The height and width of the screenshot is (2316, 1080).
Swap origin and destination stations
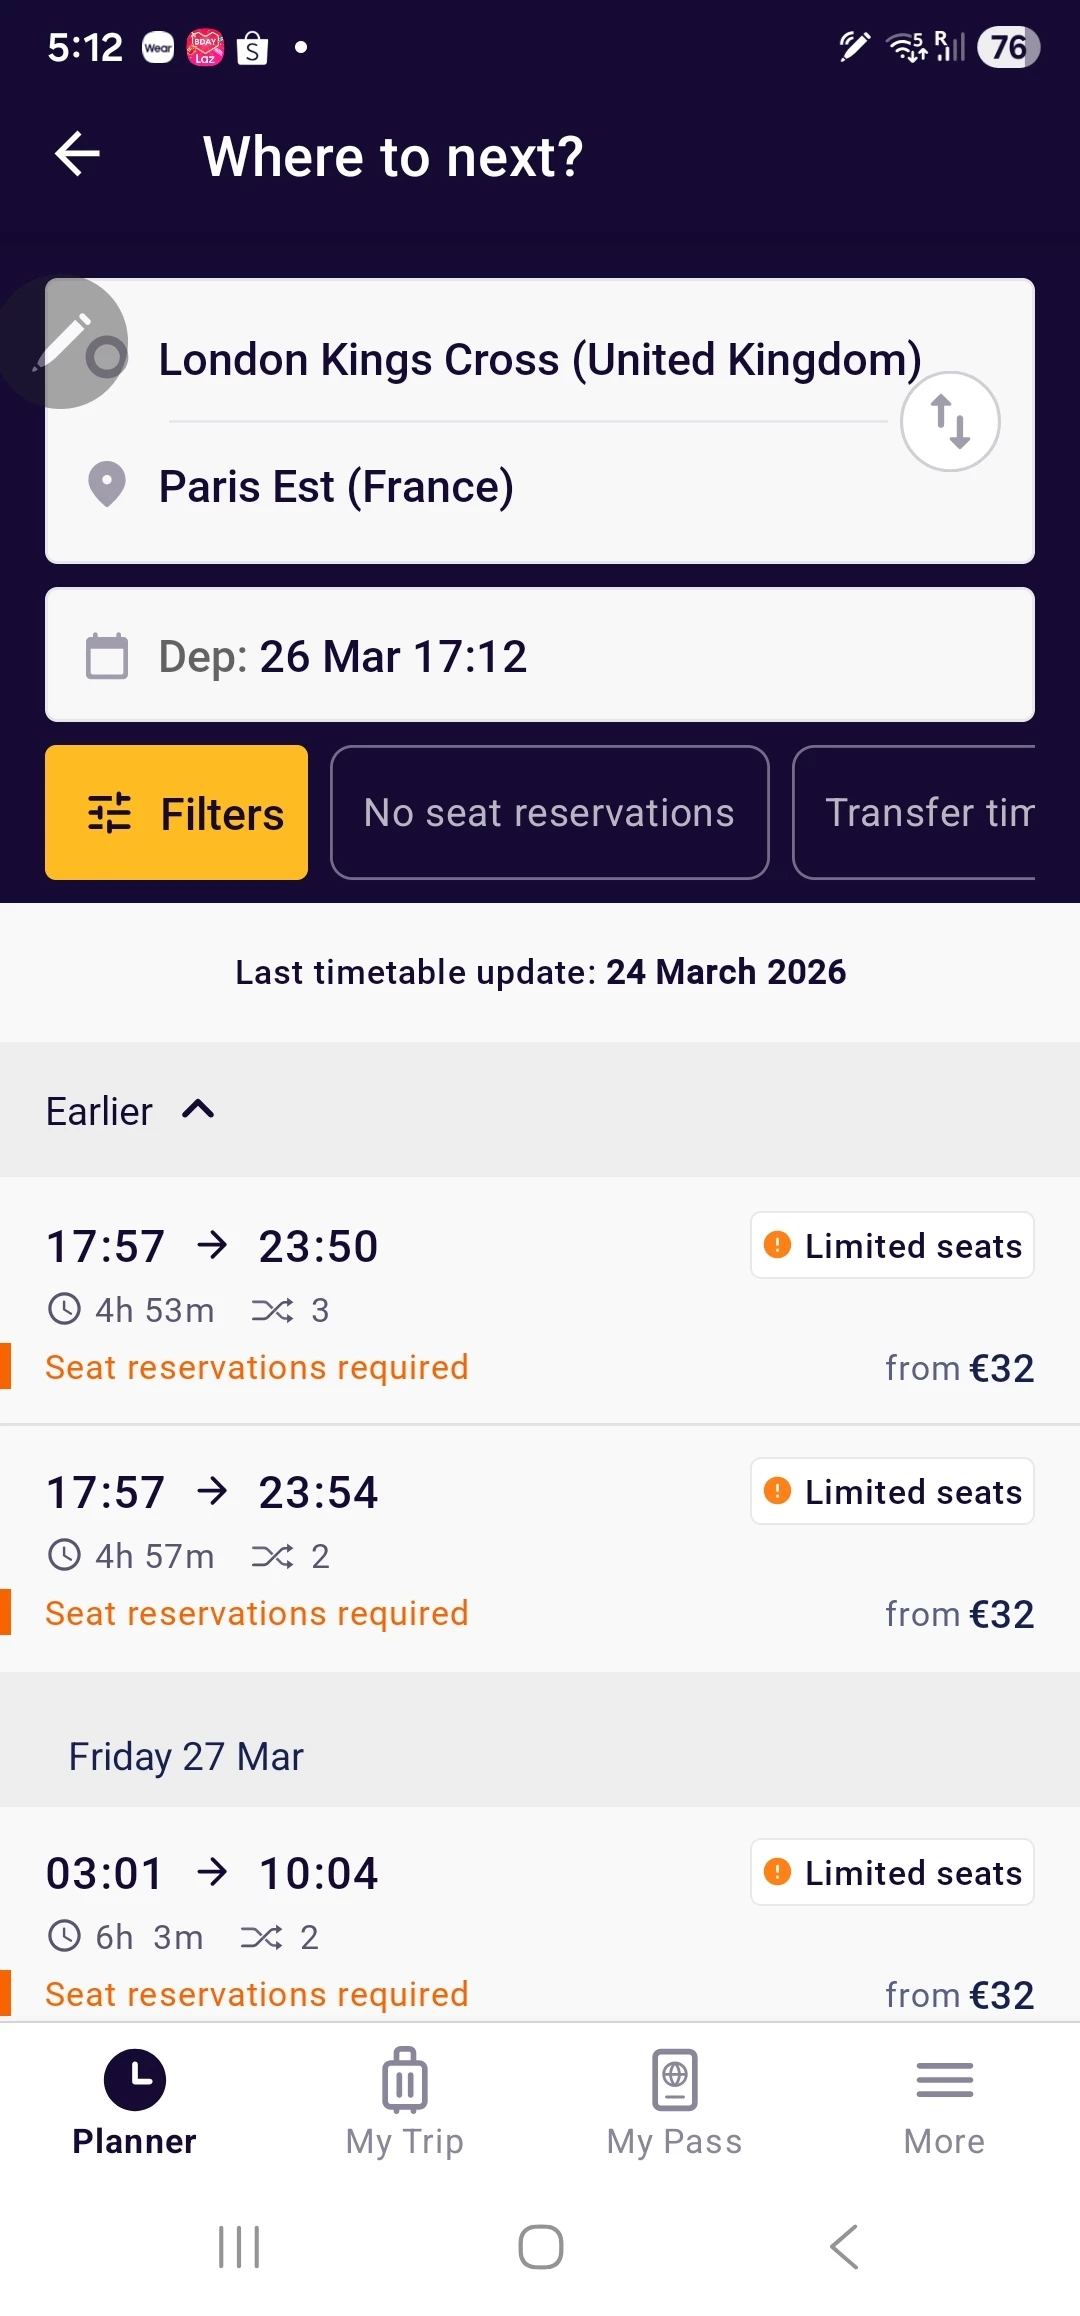(949, 421)
